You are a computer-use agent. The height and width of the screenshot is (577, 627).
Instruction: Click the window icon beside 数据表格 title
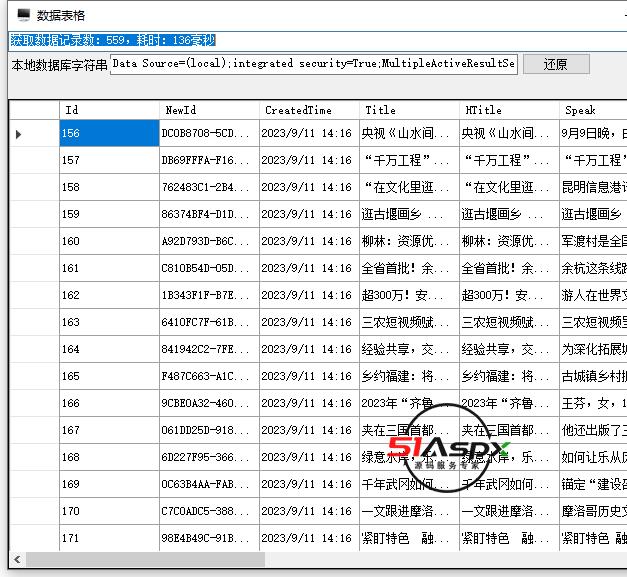pyautogui.click(x=24, y=15)
